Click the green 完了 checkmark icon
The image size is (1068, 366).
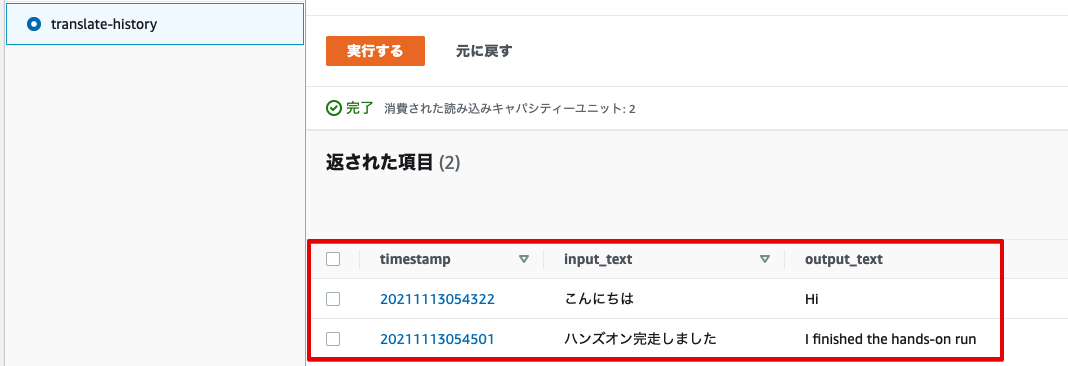pos(333,108)
